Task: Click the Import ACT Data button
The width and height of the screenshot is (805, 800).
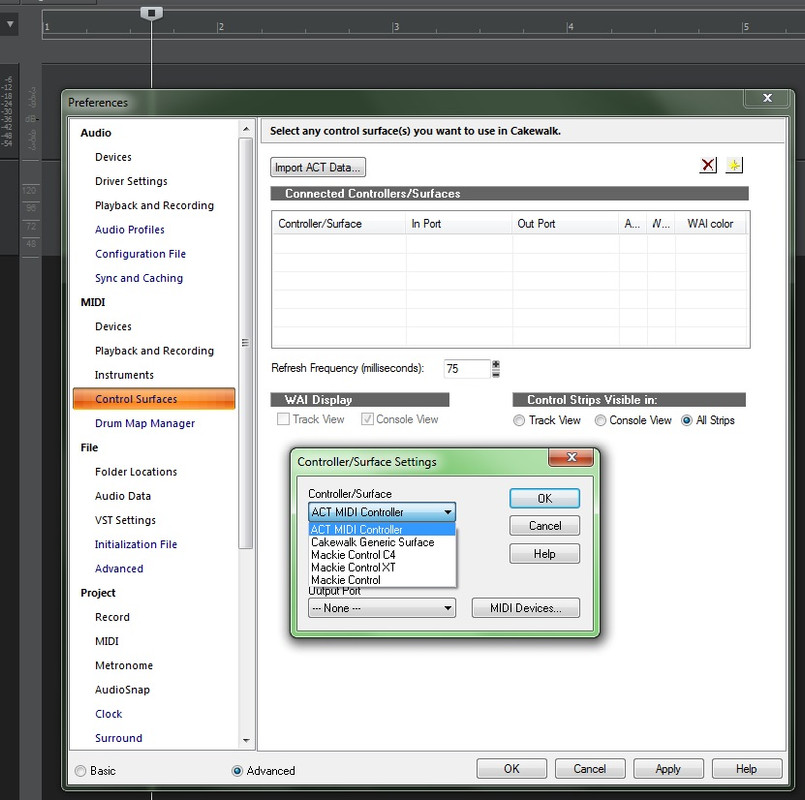Action: pos(318,167)
